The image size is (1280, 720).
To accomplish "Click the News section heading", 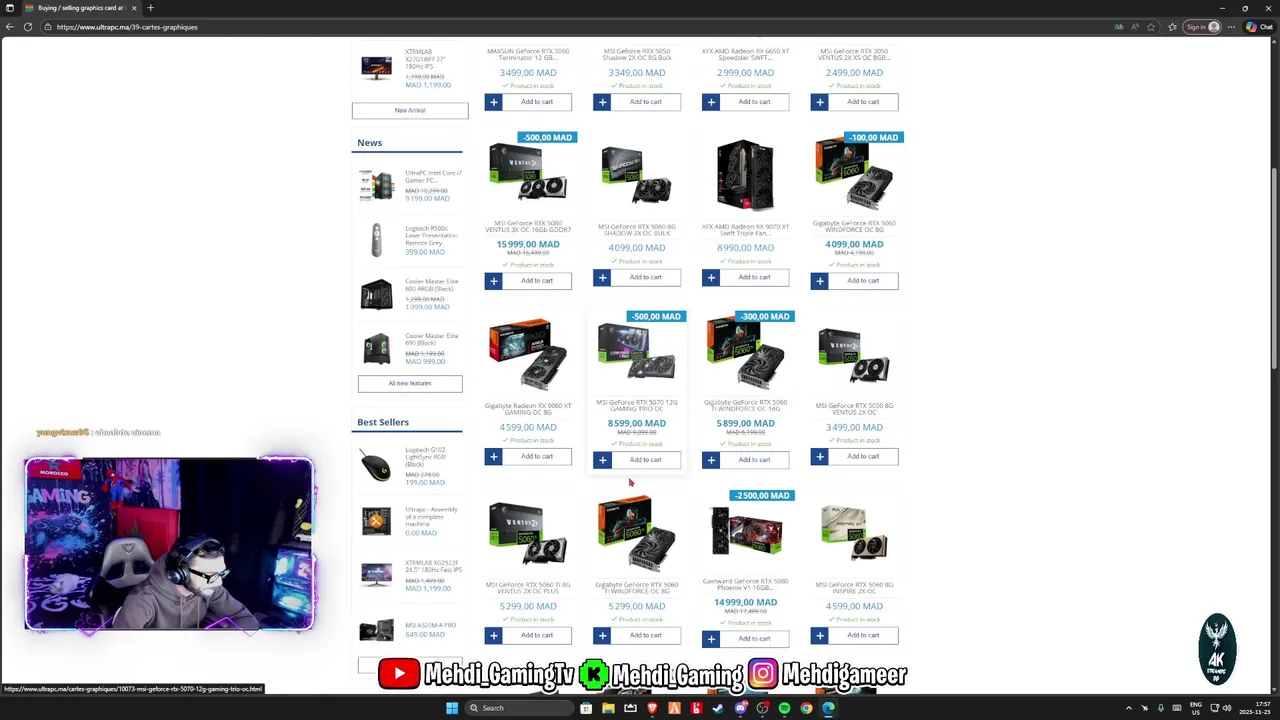I will coord(369,143).
